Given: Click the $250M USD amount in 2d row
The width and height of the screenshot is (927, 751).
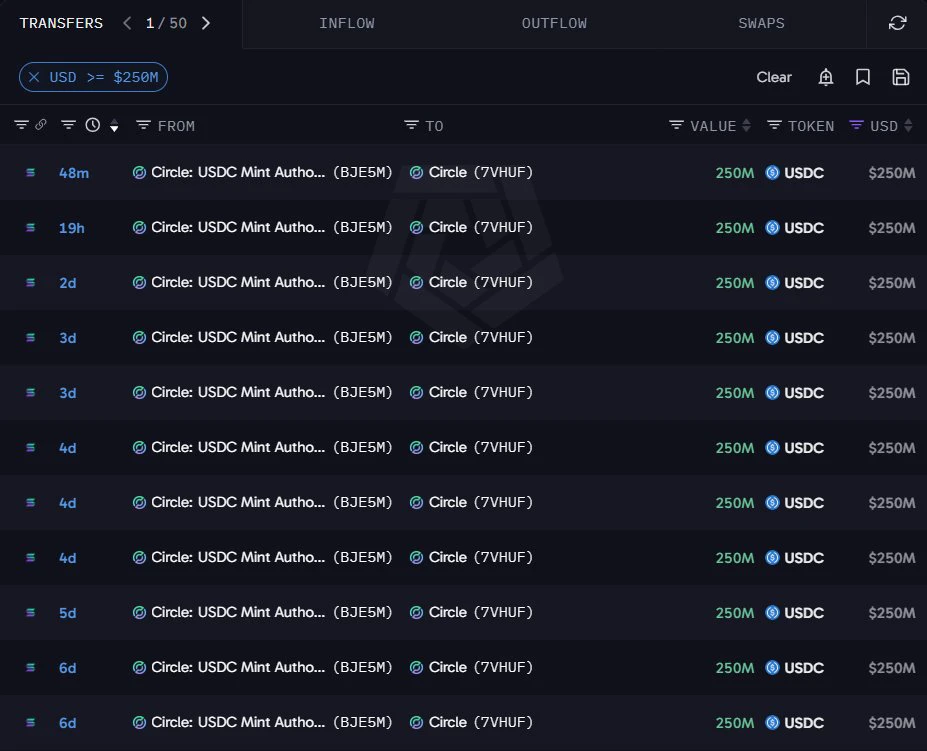Looking at the screenshot, I should [892, 283].
